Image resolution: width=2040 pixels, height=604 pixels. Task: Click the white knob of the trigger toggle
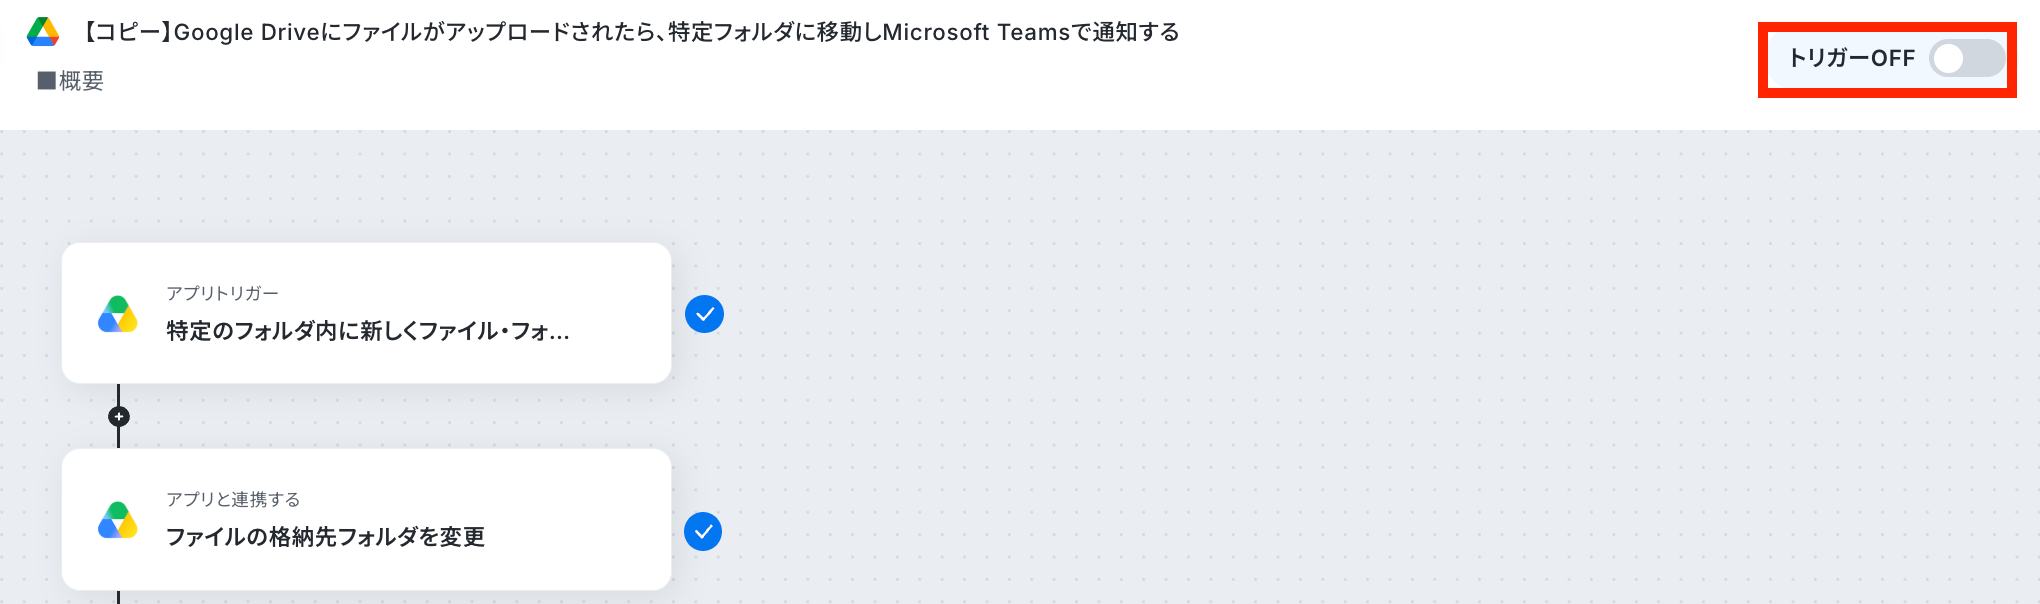coord(1948,58)
